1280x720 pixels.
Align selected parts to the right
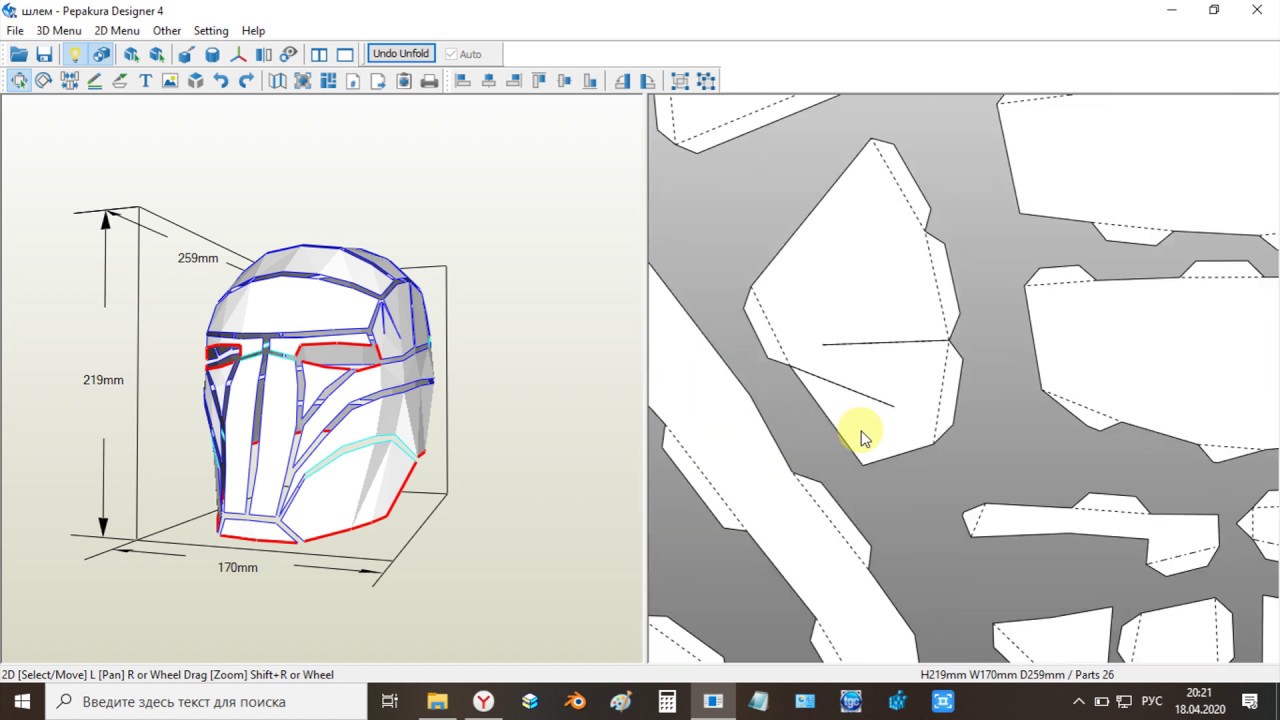coord(514,81)
